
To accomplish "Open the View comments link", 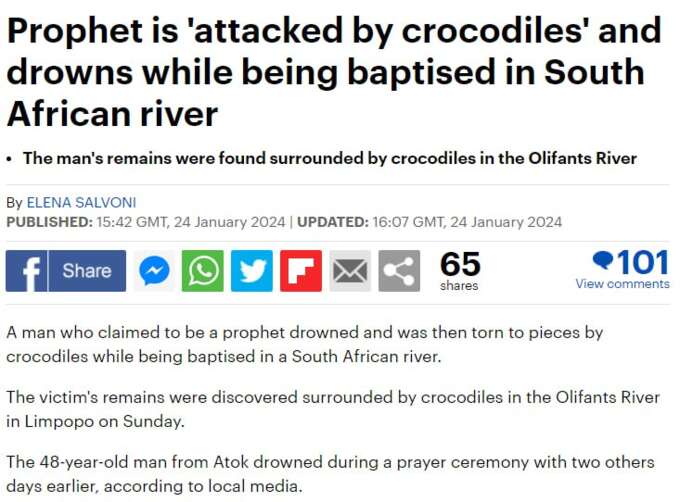I will click(x=622, y=284).
